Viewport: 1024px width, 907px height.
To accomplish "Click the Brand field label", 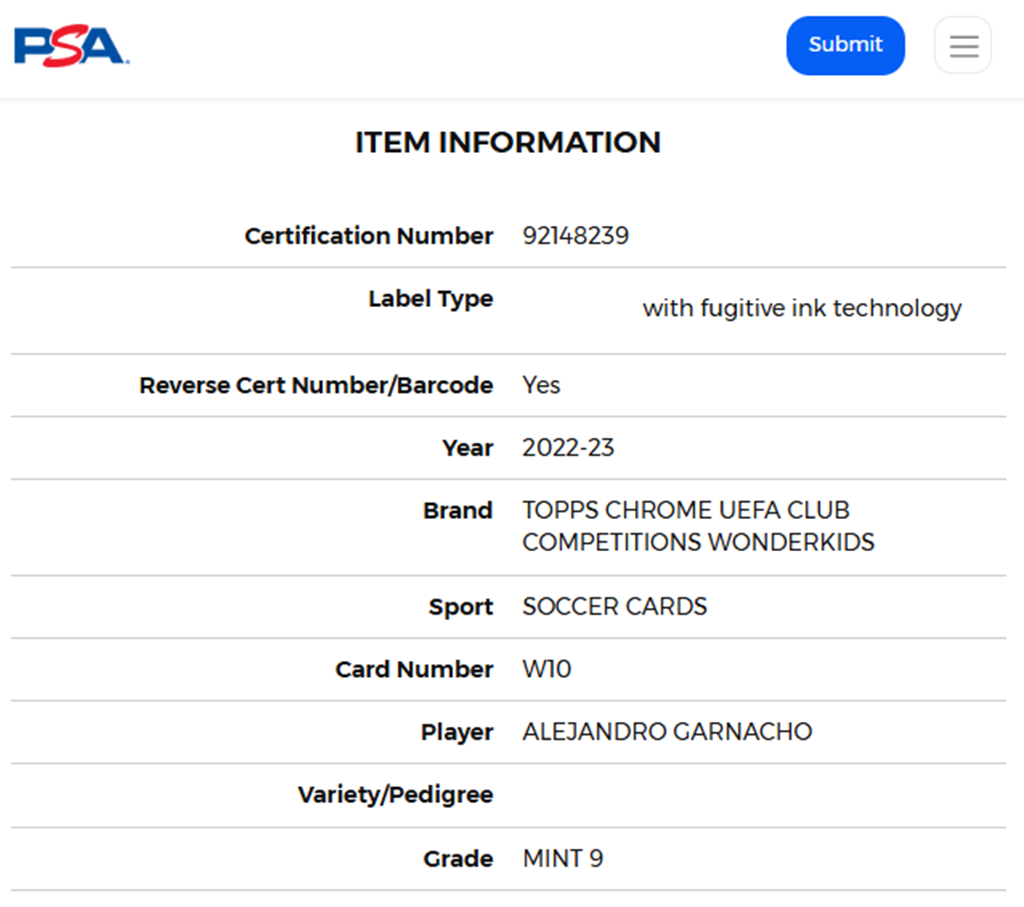I will pos(457,511).
